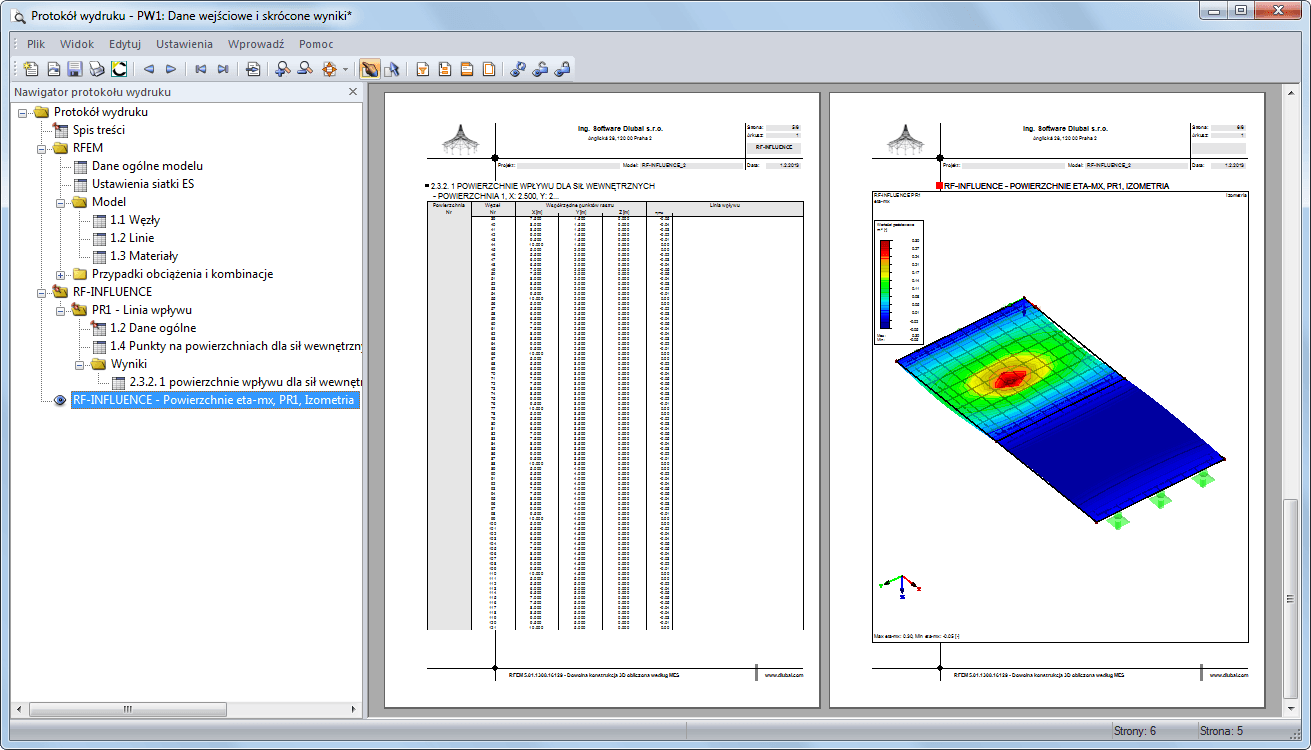This screenshot has width=1311, height=750.
Task: Click the preview scrollbar down arrow
Action: coord(1290,707)
